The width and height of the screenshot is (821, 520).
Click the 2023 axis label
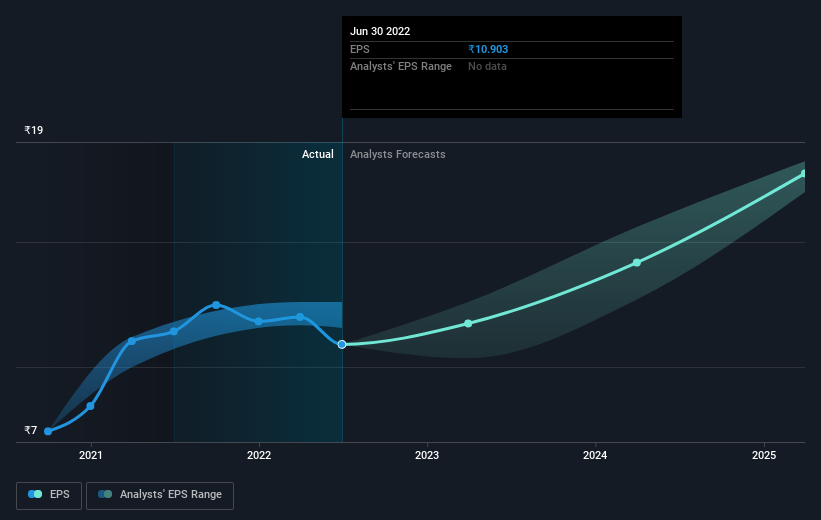[427, 456]
